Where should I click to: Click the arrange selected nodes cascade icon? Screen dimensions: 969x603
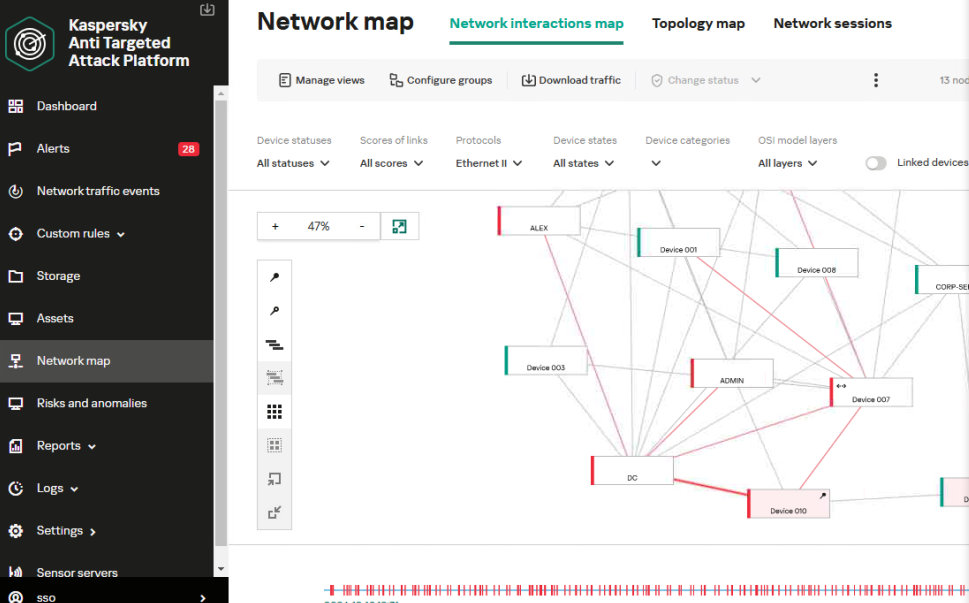274,378
